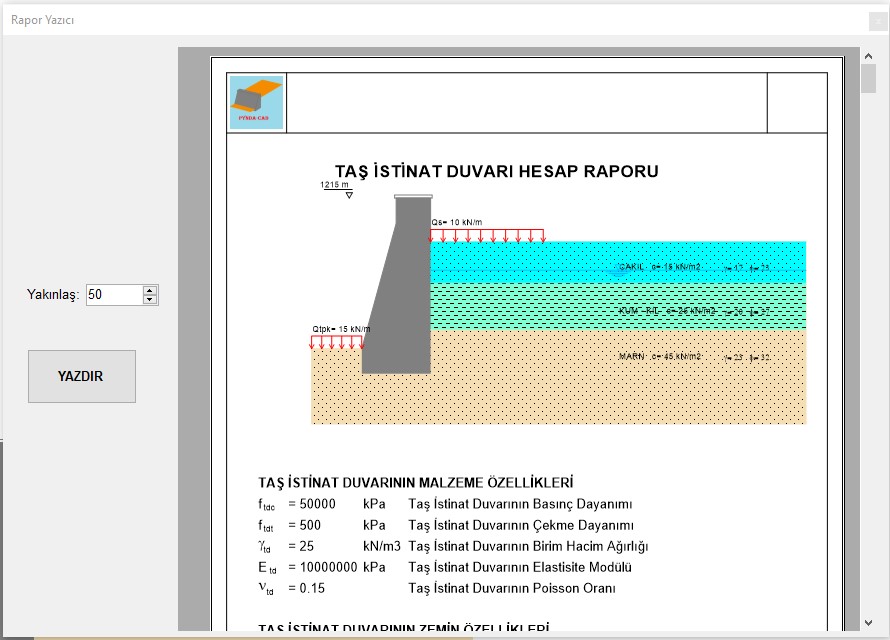Screen dimensions: 890x640
Task: Click the 1215 m elevation marker triangle
Action: (x=349, y=195)
